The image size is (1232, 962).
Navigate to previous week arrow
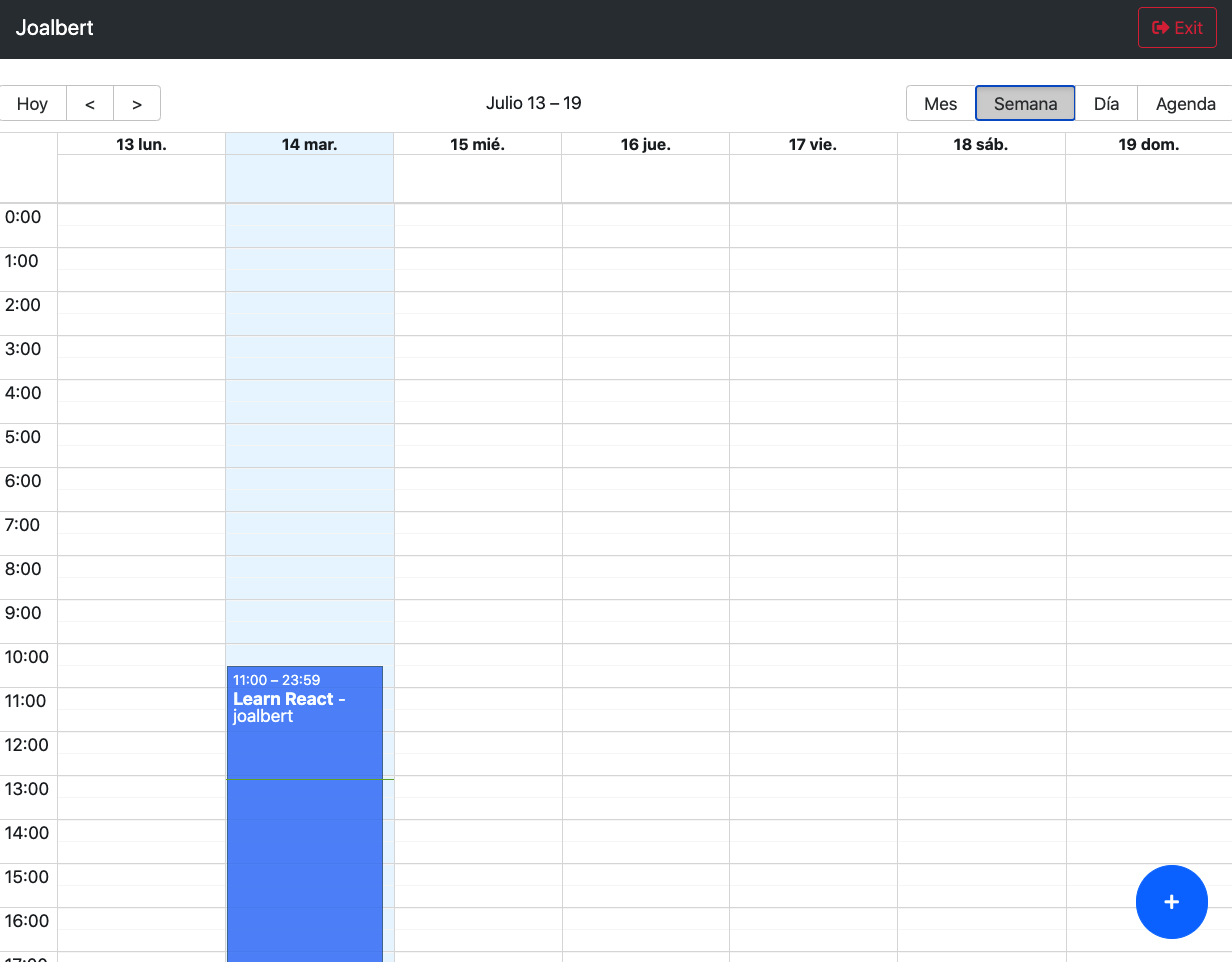pos(90,103)
